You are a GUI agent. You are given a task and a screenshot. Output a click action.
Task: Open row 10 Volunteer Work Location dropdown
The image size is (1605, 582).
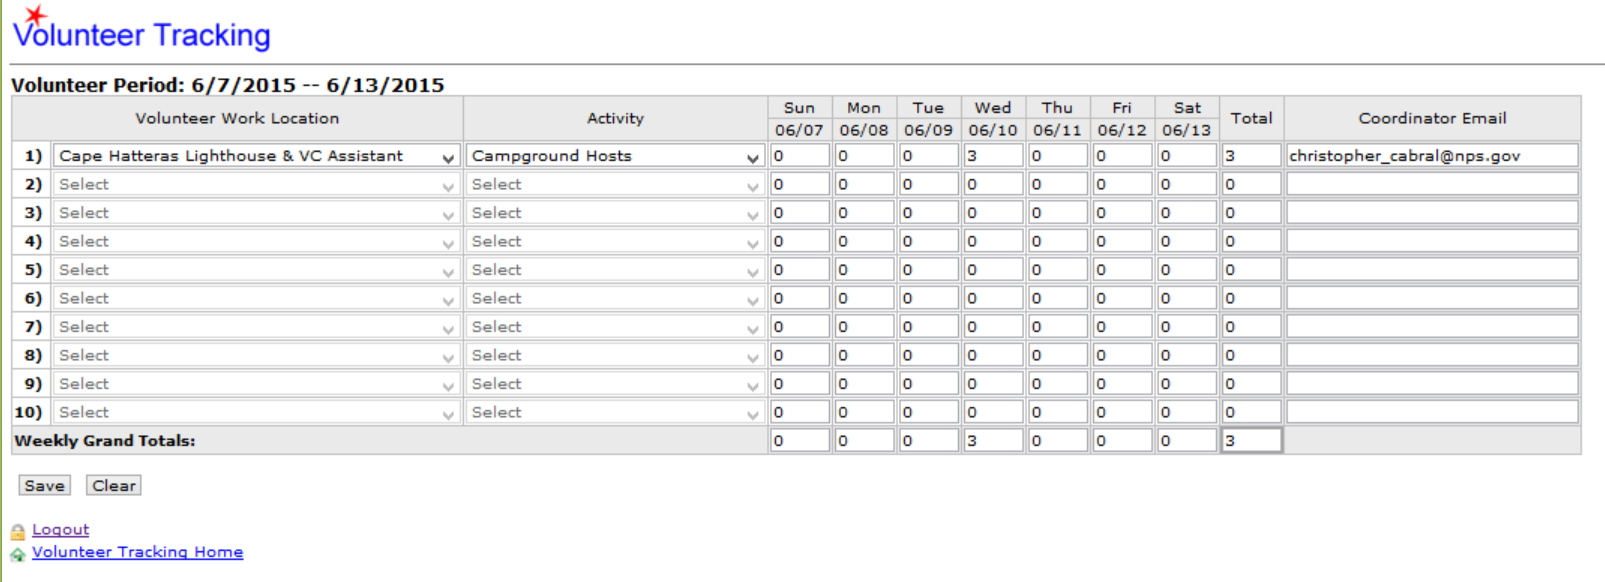256,412
